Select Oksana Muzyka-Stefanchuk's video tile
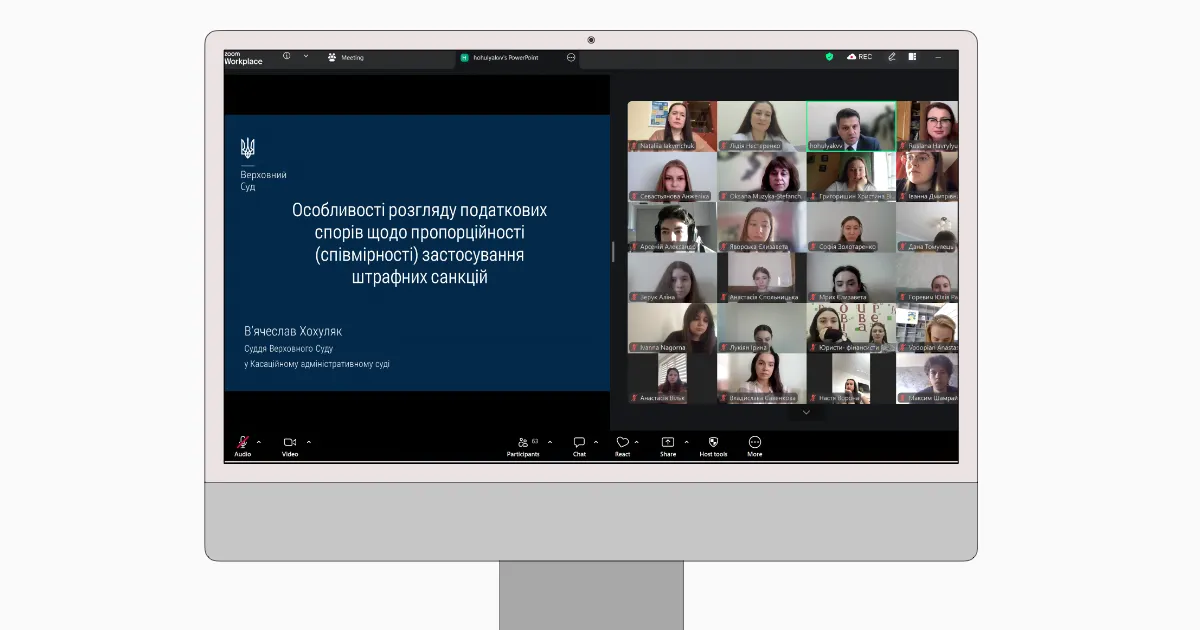This screenshot has width=1200, height=630. [761, 176]
